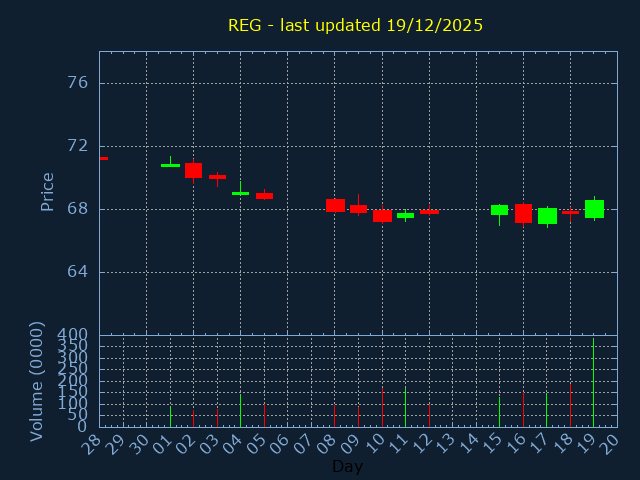Click the red candlestick on day 16
Image resolution: width=640 pixels, height=480 pixels.
coord(523,213)
